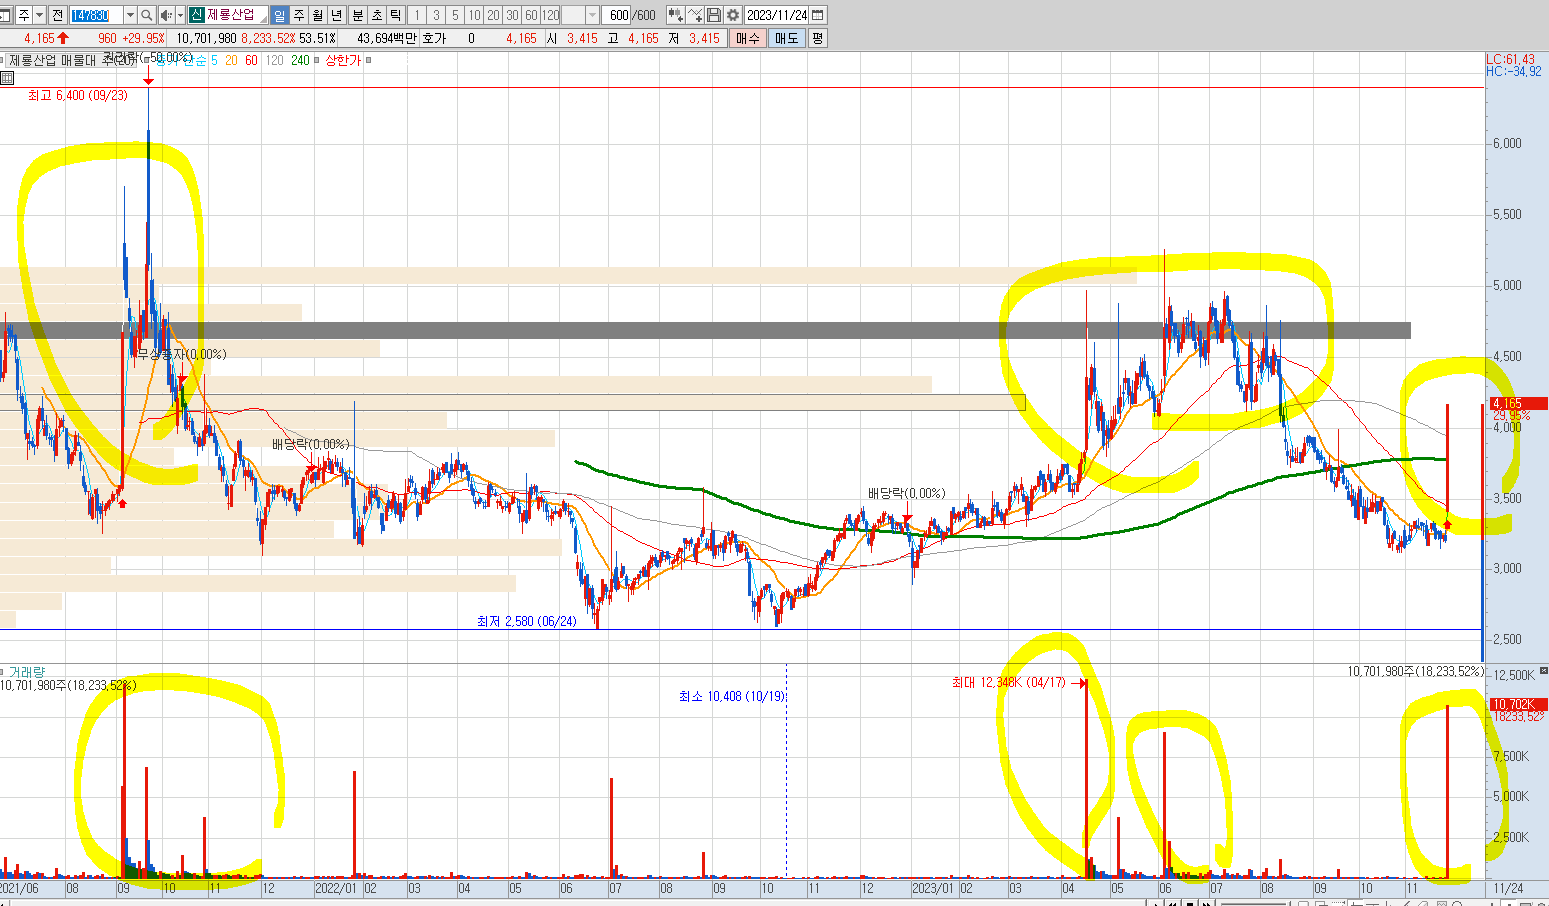Select monthly 월 chart period

pyautogui.click(x=317, y=15)
